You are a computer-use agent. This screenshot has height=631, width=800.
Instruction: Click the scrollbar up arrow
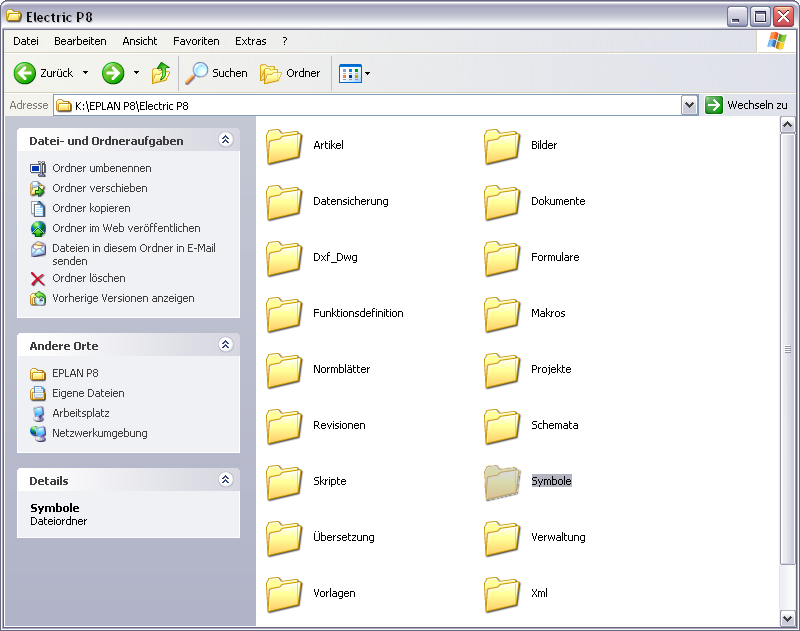pos(787,124)
